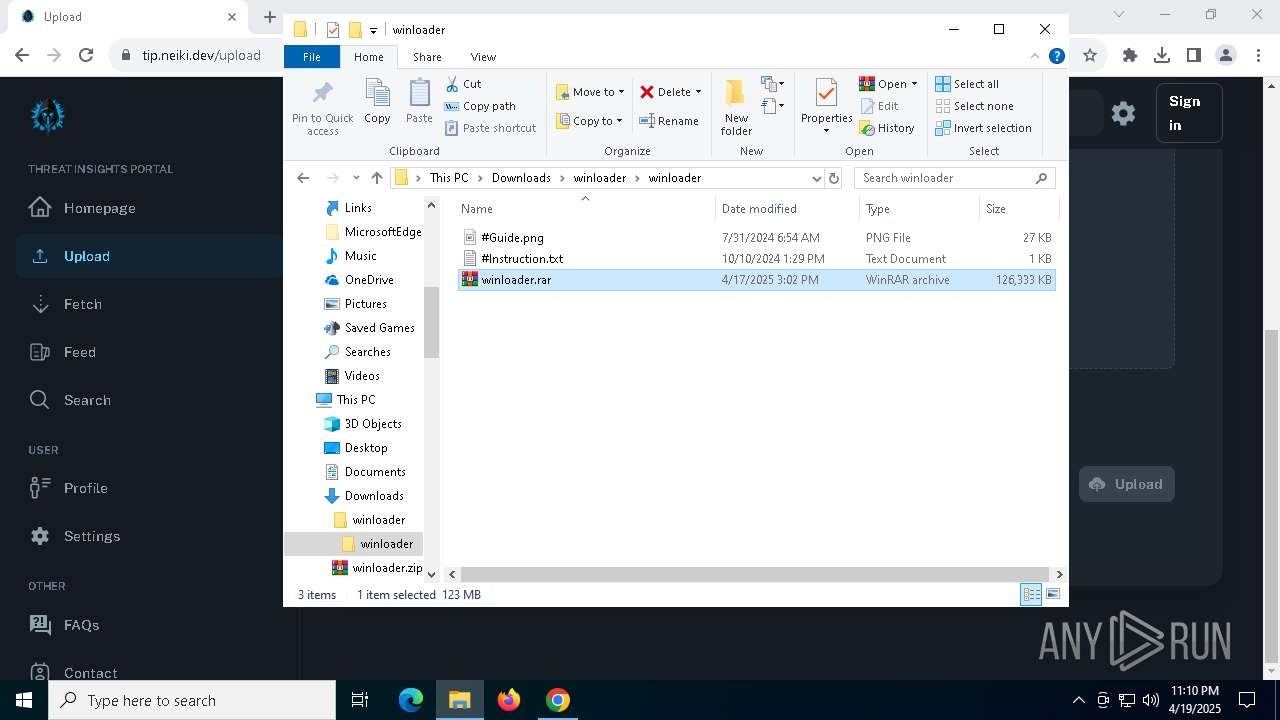Open Search in browser sidebar
1280x720 pixels.
pyautogui.click(x=71, y=400)
